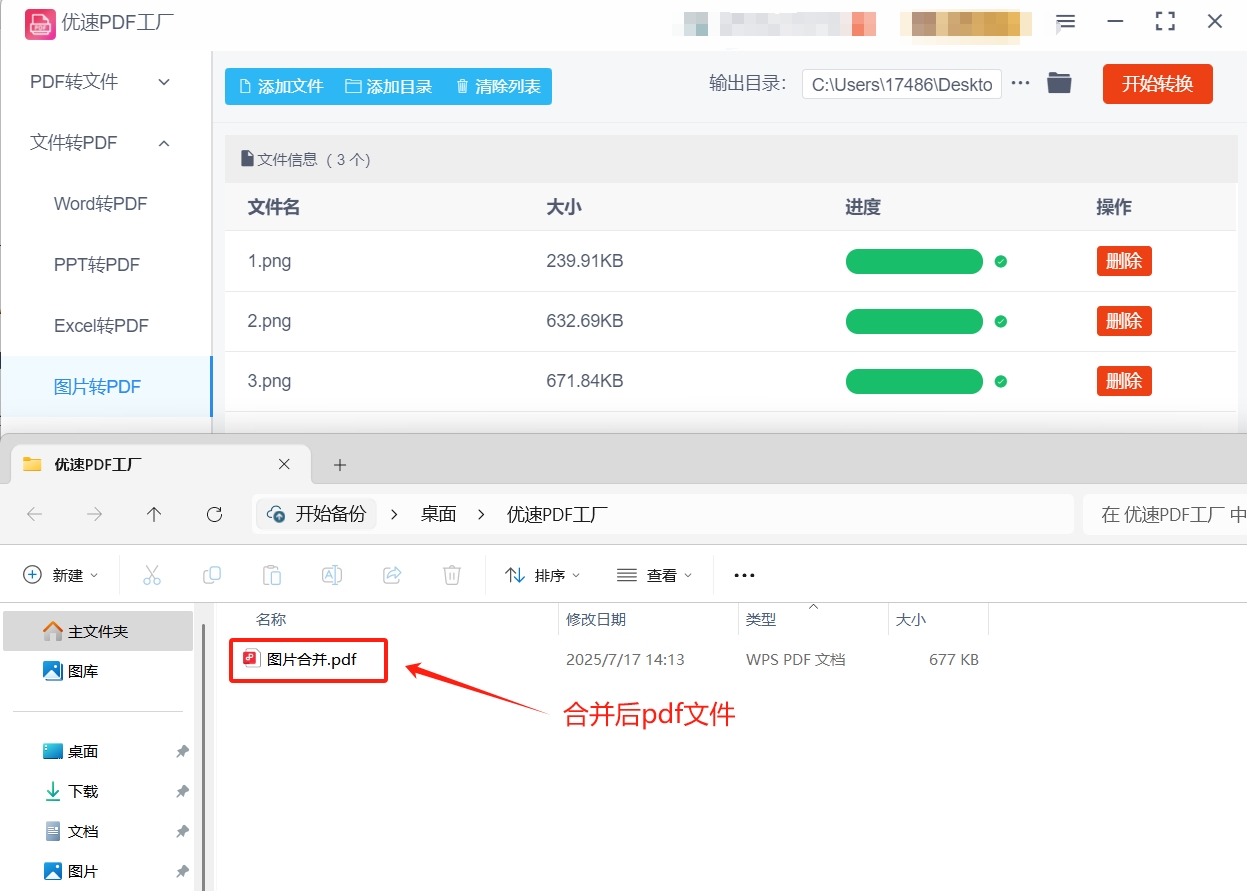Switch to the 优速PDF工厂 Explorer tab
Viewport: 1247px width, 891px height.
(100, 464)
